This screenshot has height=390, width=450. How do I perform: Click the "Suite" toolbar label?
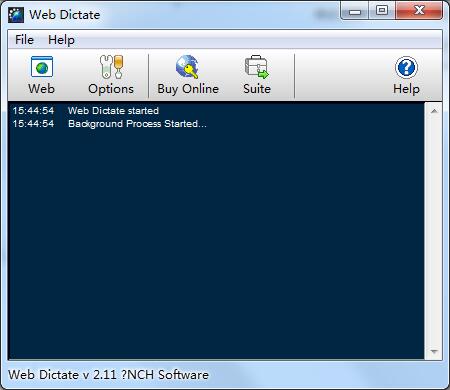coord(257,89)
